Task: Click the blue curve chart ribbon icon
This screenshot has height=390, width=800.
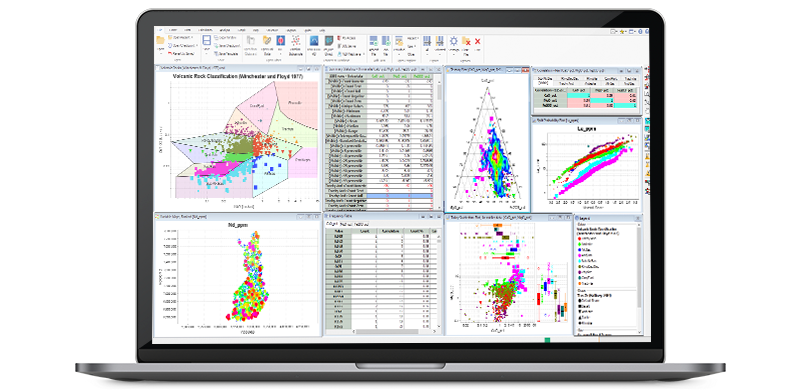Action: tap(314, 40)
